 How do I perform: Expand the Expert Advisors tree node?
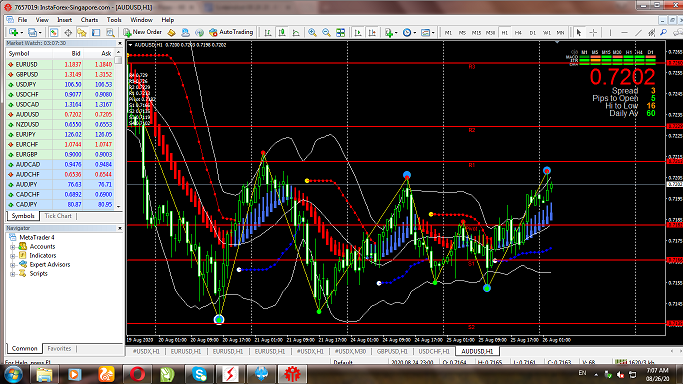pos(13,265)
